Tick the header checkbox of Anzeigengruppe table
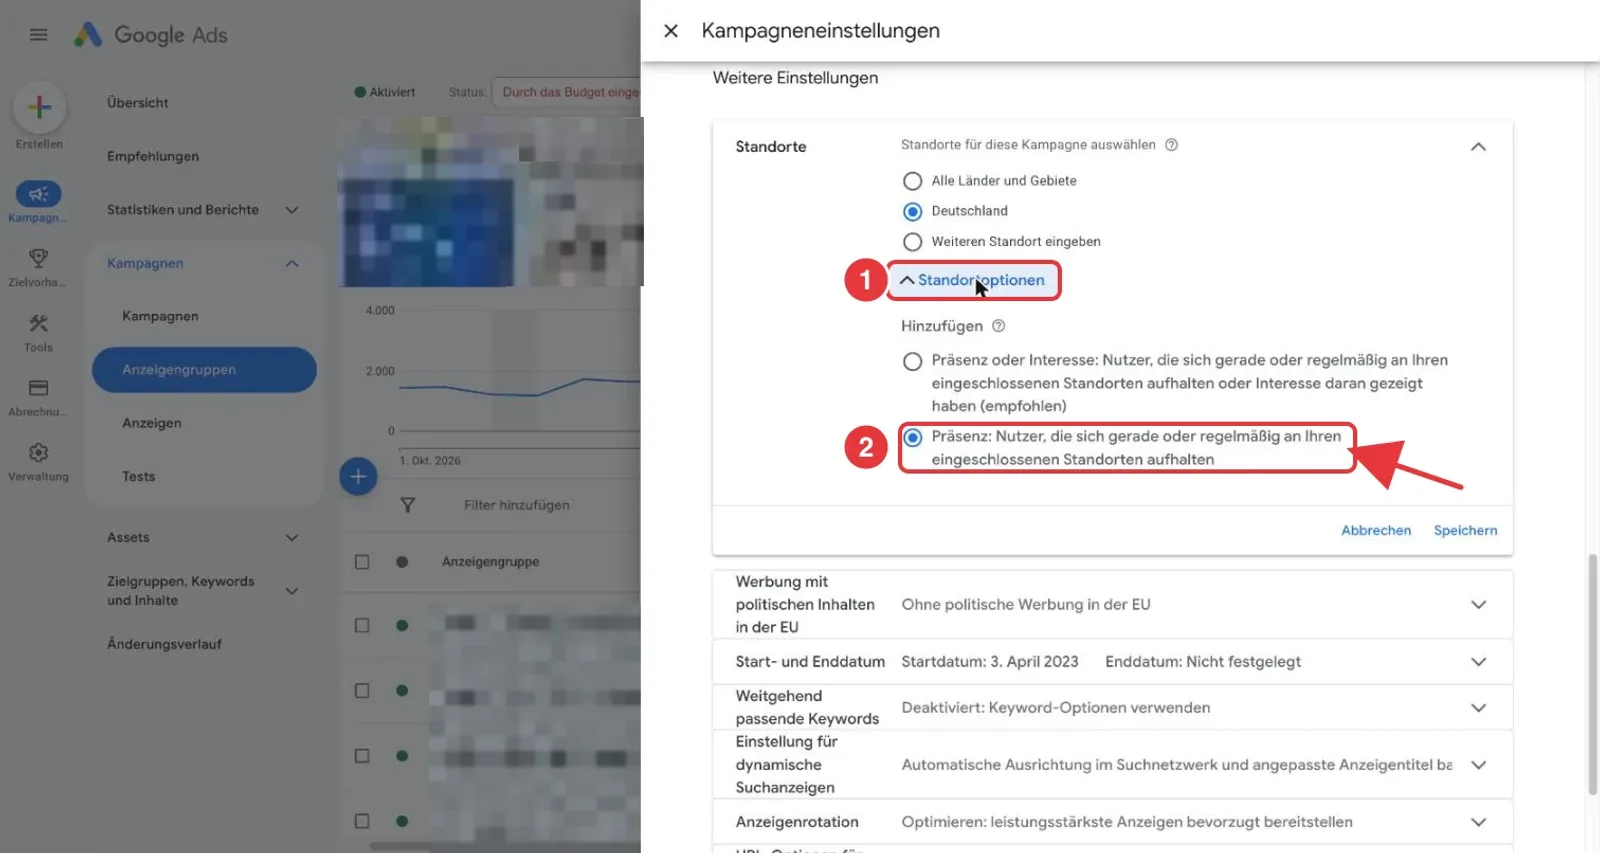 coord(362,562)
